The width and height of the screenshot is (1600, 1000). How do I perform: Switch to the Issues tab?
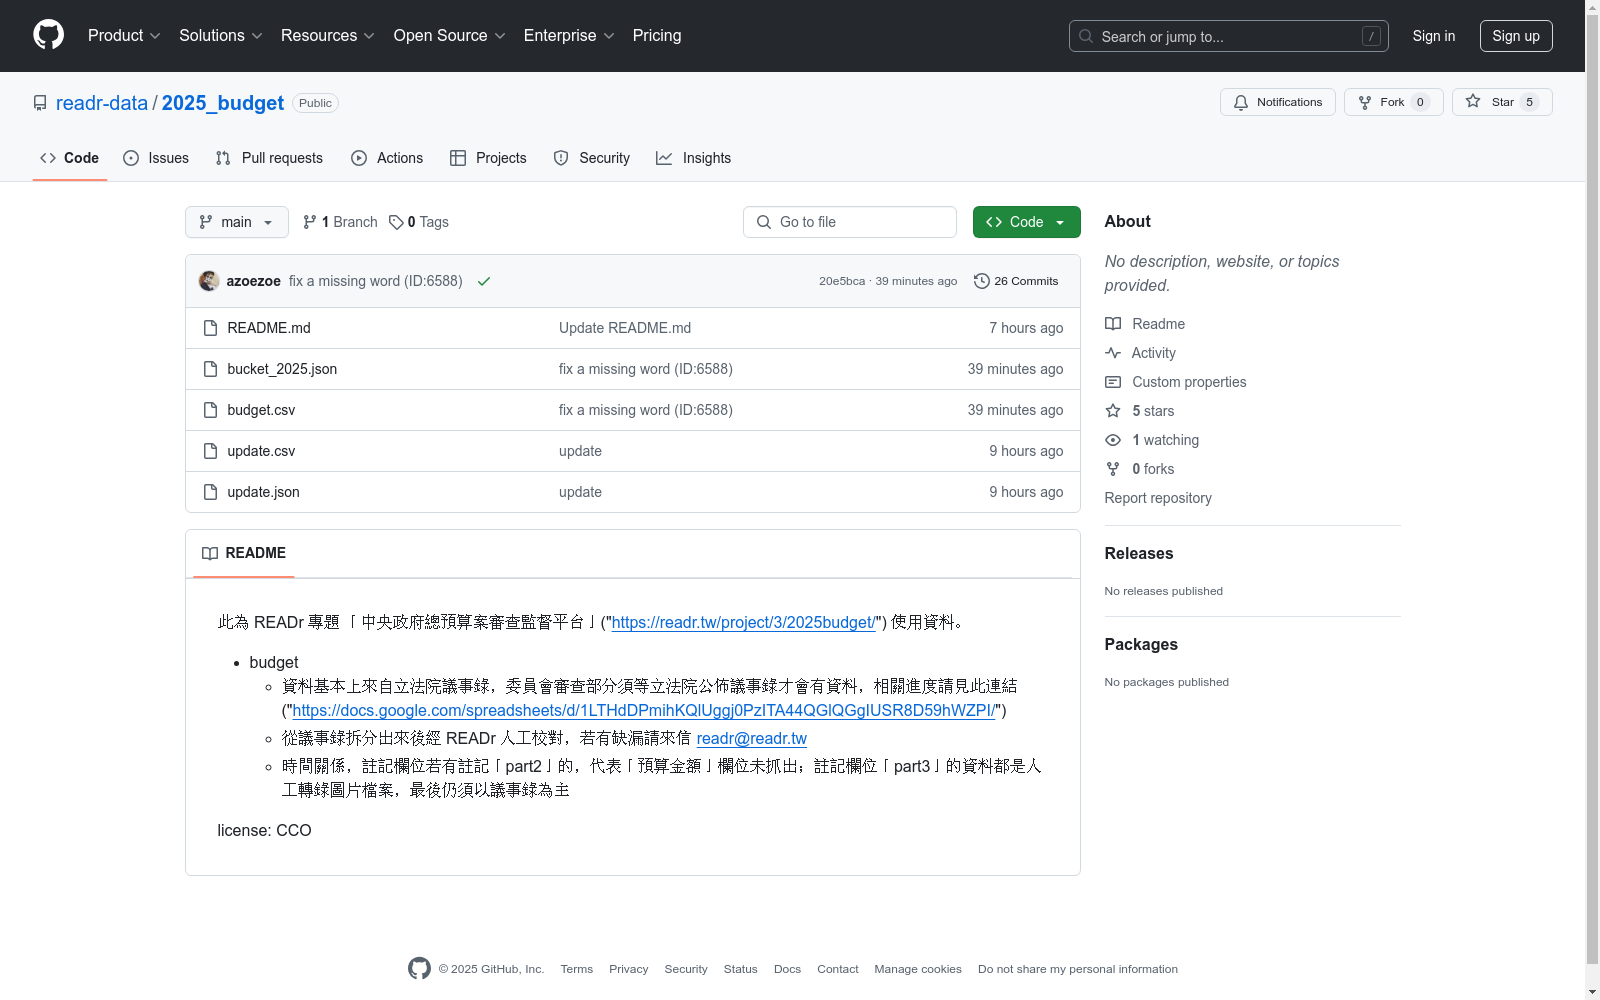(156, 158)
